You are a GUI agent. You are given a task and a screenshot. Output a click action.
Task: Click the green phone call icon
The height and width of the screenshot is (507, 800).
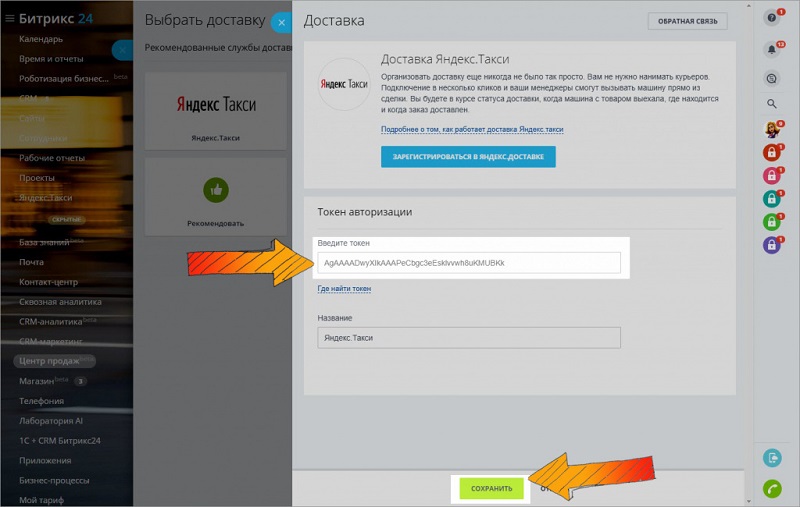click(772, 489)
